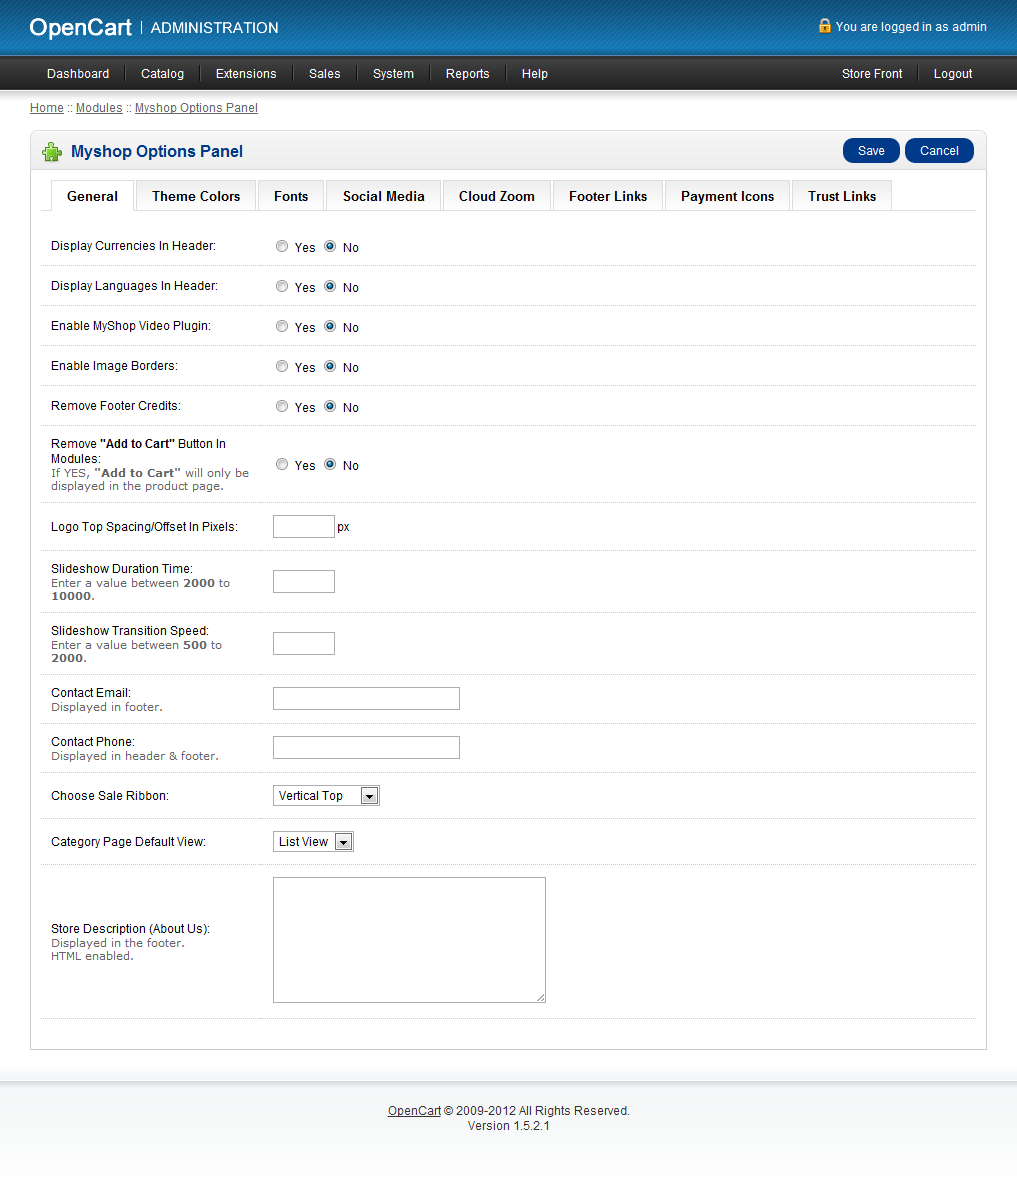Select Yes for Remove Footer Credits
1017x1193 pixels.
(282, 406)
